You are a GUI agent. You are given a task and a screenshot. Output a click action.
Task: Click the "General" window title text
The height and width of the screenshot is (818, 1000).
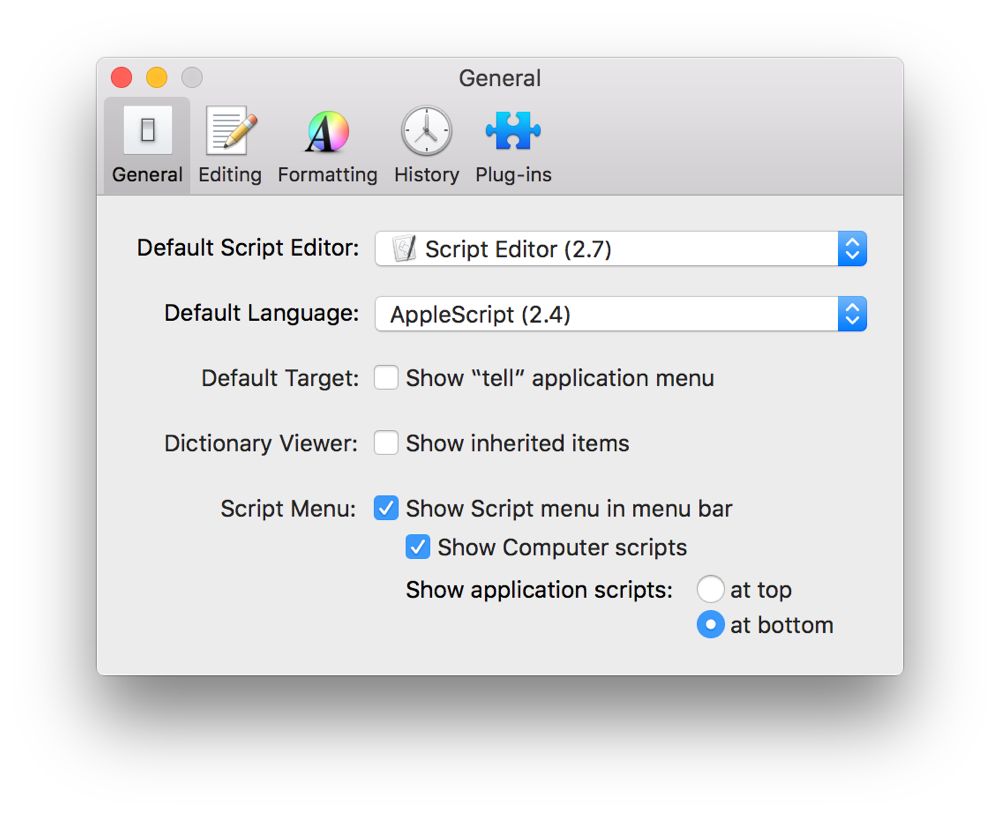click(x=500, y=78)
